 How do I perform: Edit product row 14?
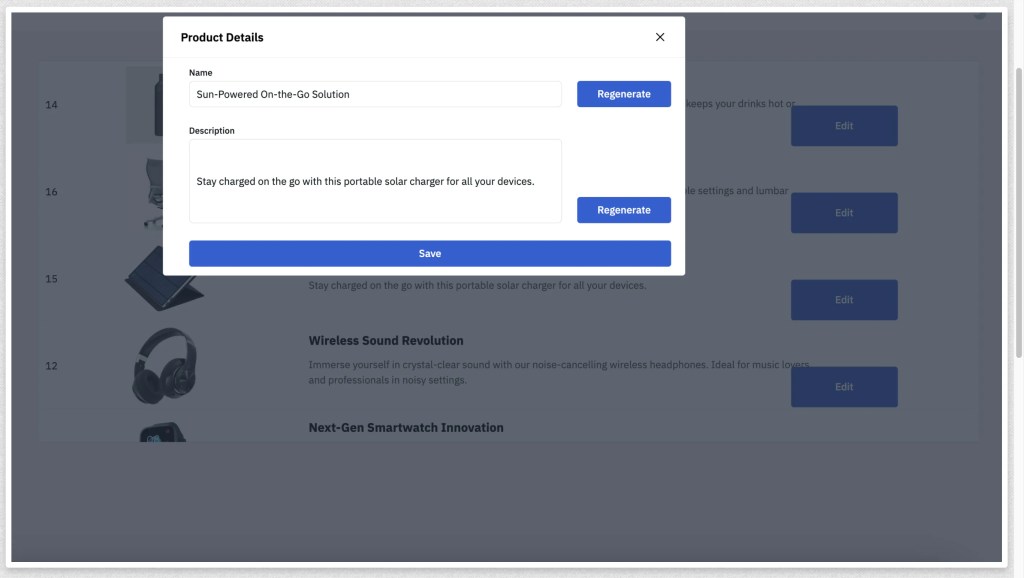point(844,125)
